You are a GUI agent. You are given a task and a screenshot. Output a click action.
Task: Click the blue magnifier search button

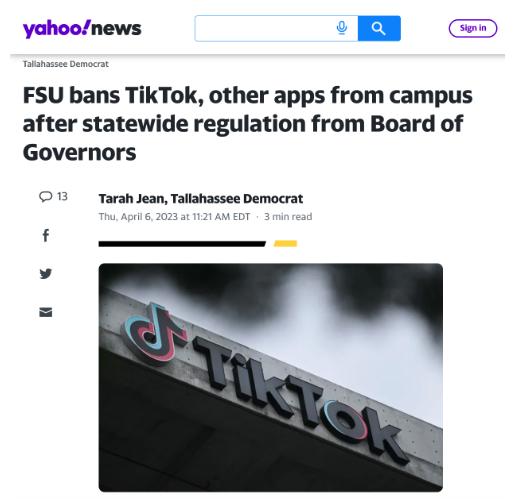379,28
